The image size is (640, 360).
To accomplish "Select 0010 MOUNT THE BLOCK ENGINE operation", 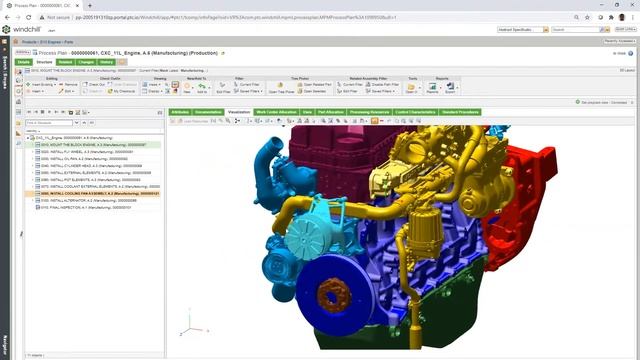I will click(x=93, y=145).
